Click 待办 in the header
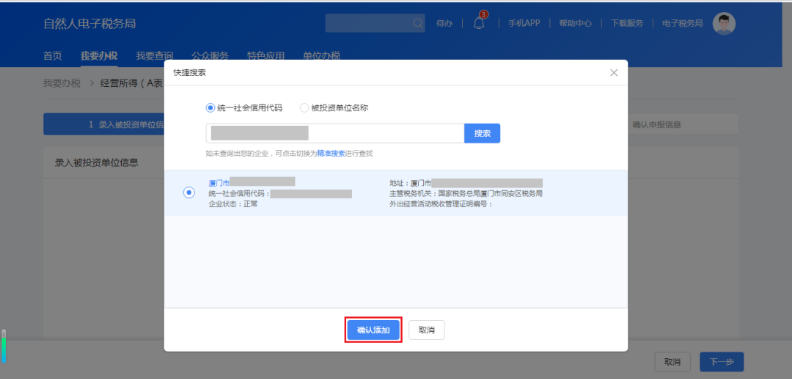 pyautogui.click(x=444, y=23)
